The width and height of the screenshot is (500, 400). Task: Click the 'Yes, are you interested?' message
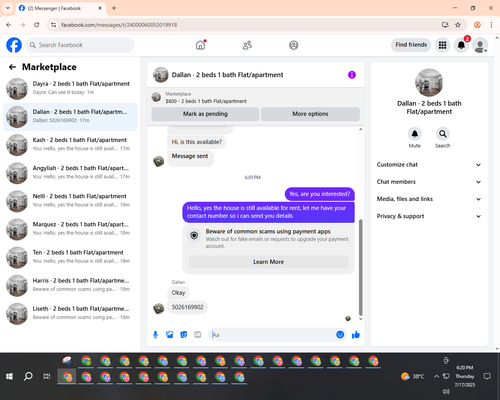coord(320,194)
